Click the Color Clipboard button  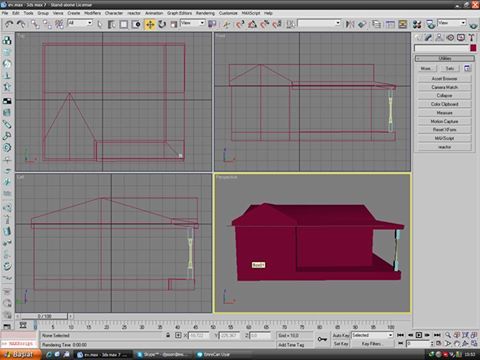[x=444, y=104]
